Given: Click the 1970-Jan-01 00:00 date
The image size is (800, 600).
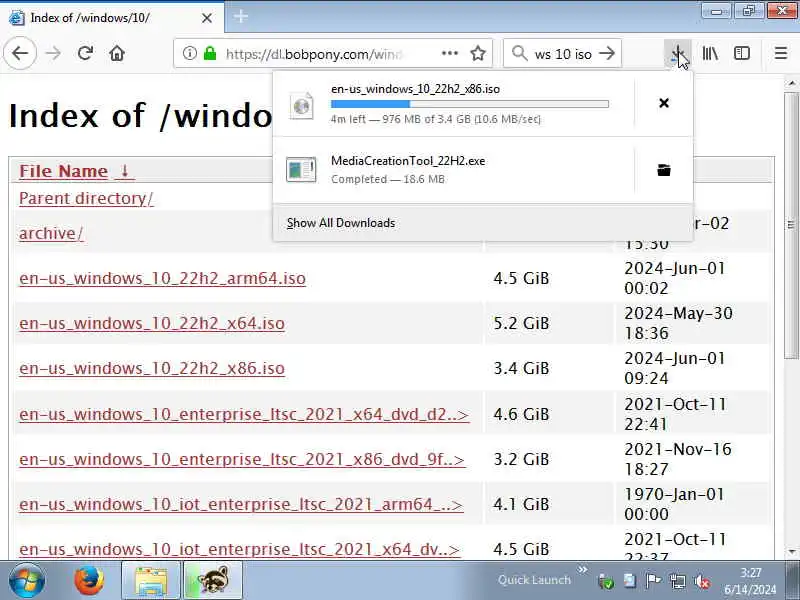Looking at the screenshot, I should tap(674, 504).
